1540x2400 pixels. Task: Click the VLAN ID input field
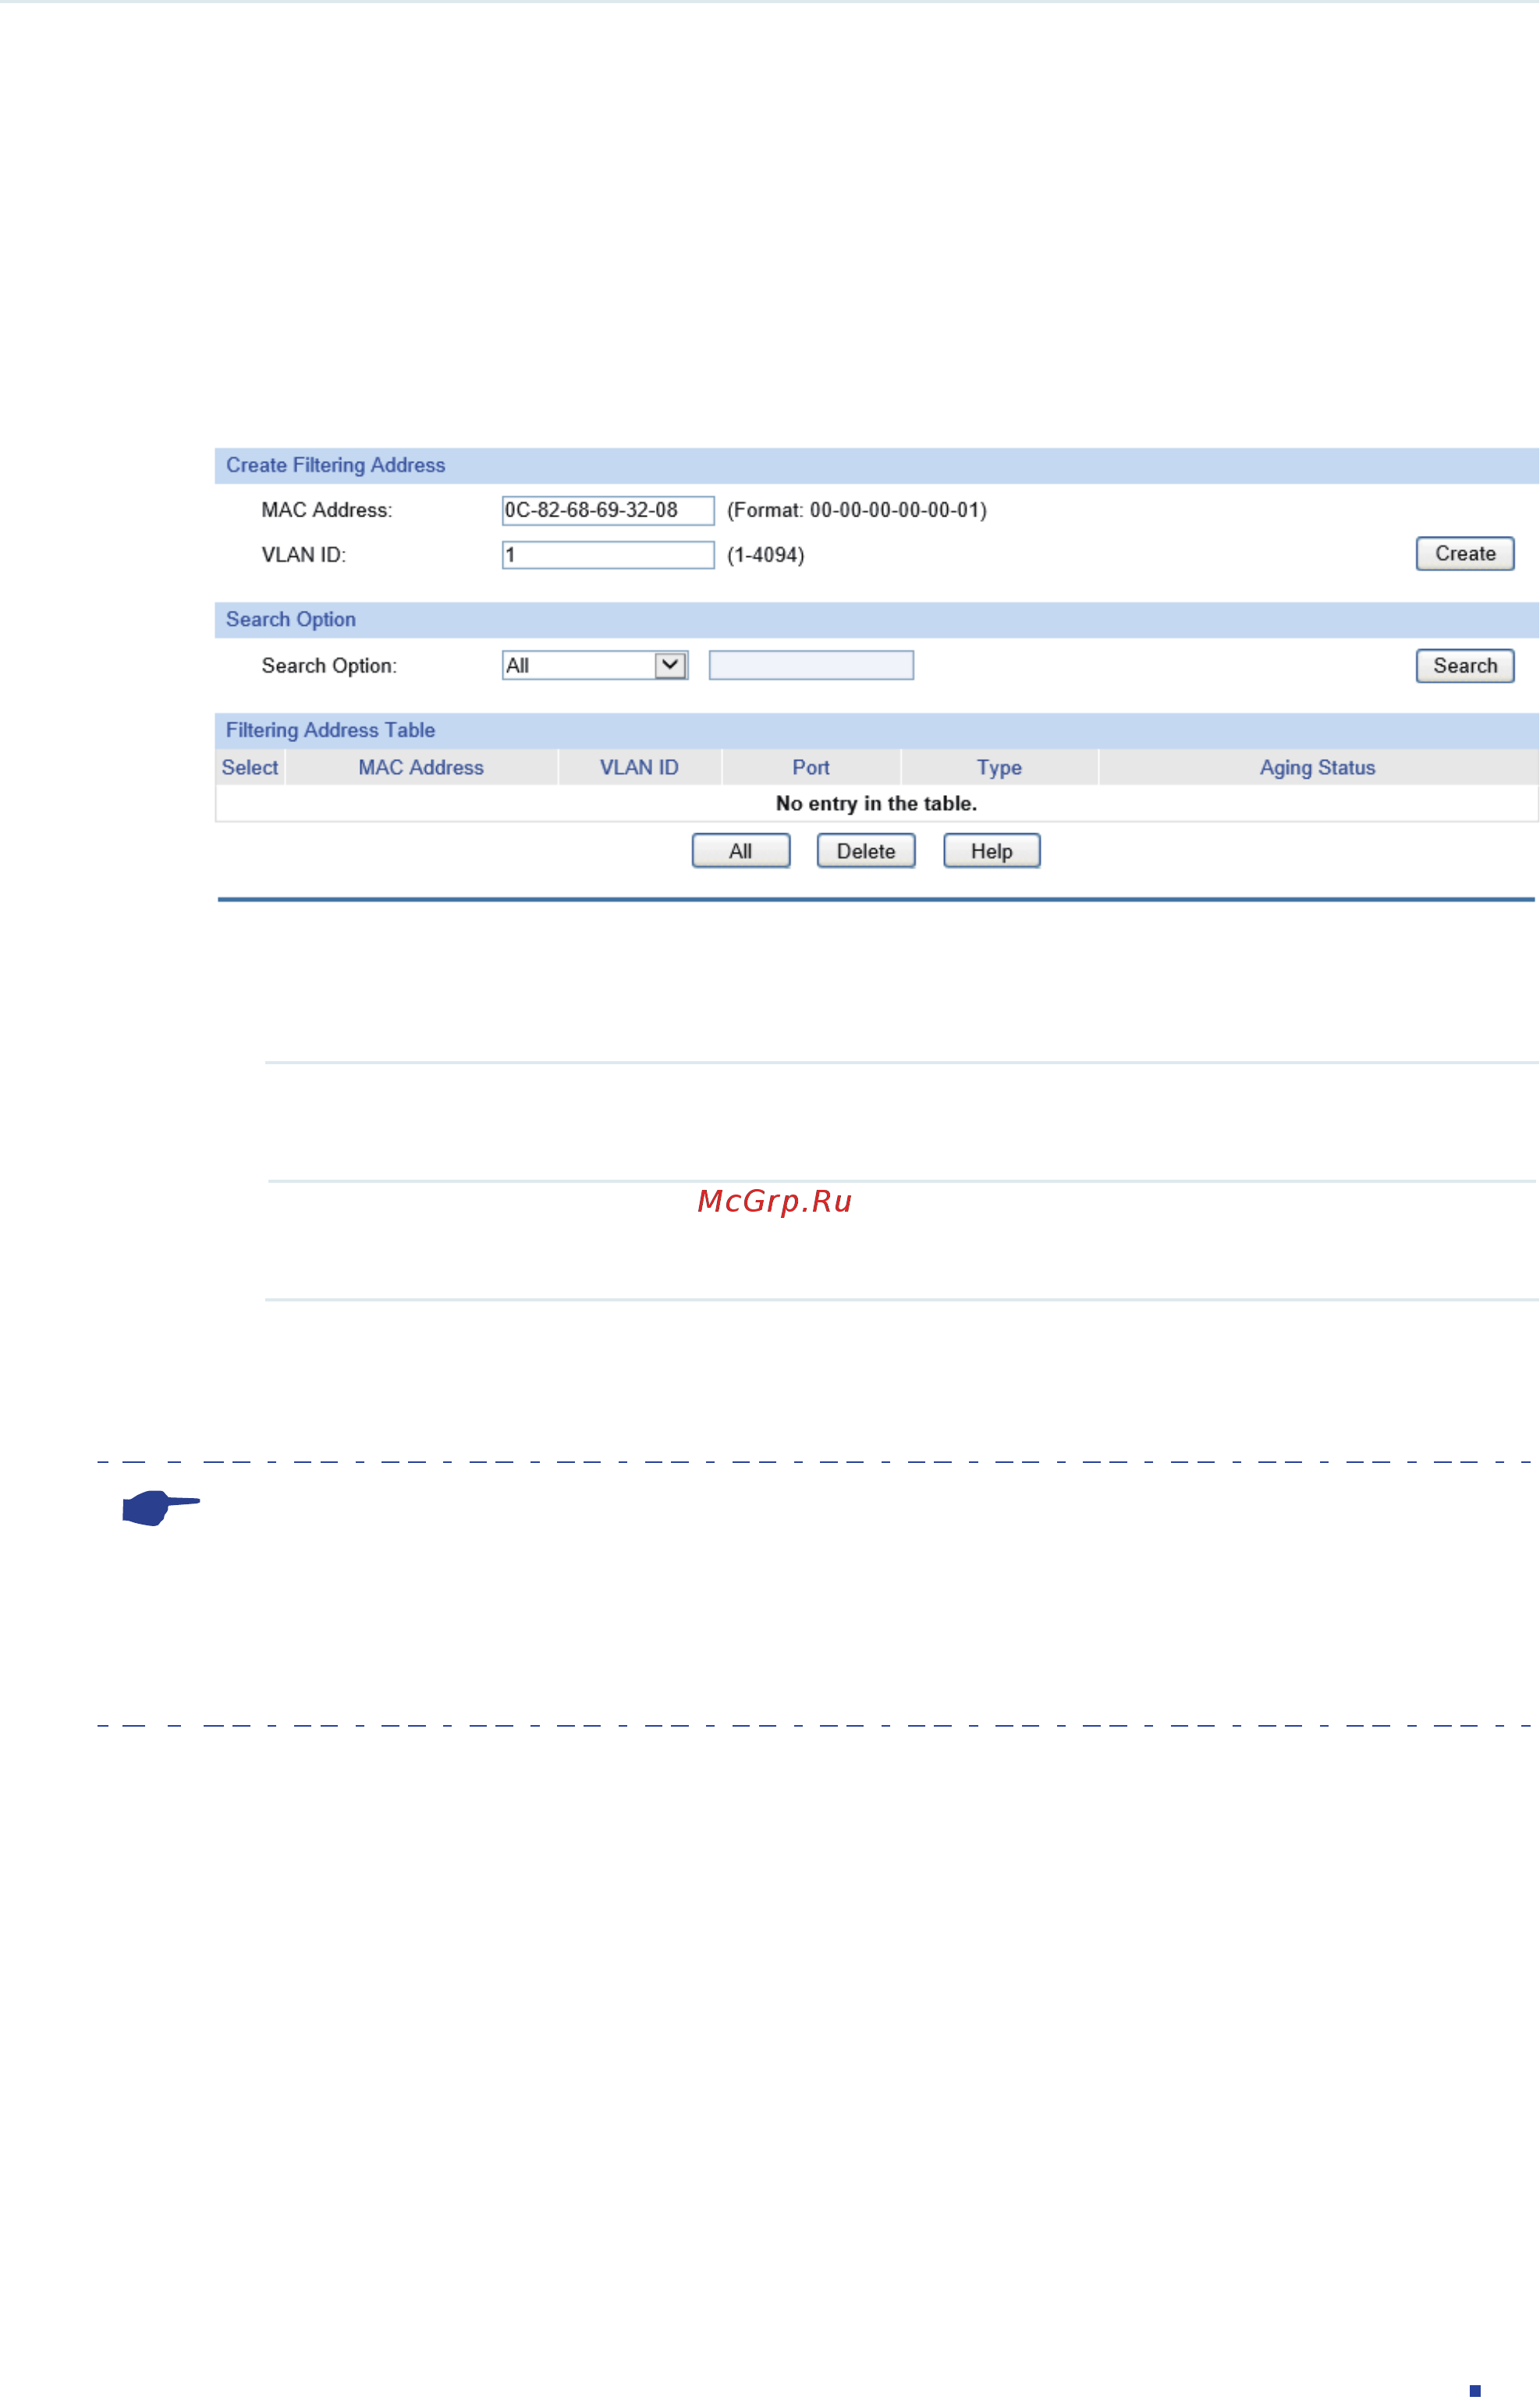click(608, 555)
